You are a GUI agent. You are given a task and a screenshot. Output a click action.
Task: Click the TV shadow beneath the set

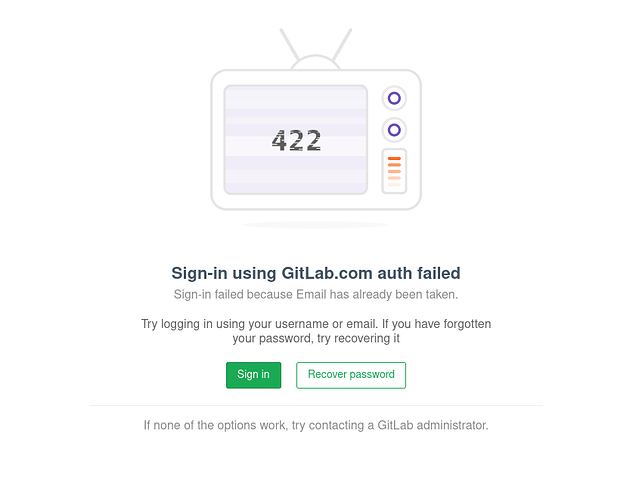pos(316,224)
